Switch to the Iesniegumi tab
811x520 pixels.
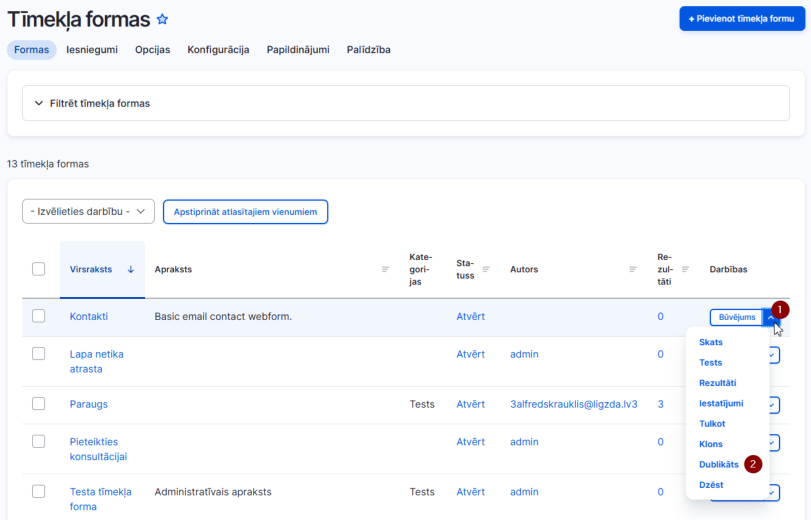tap(92, 50)
